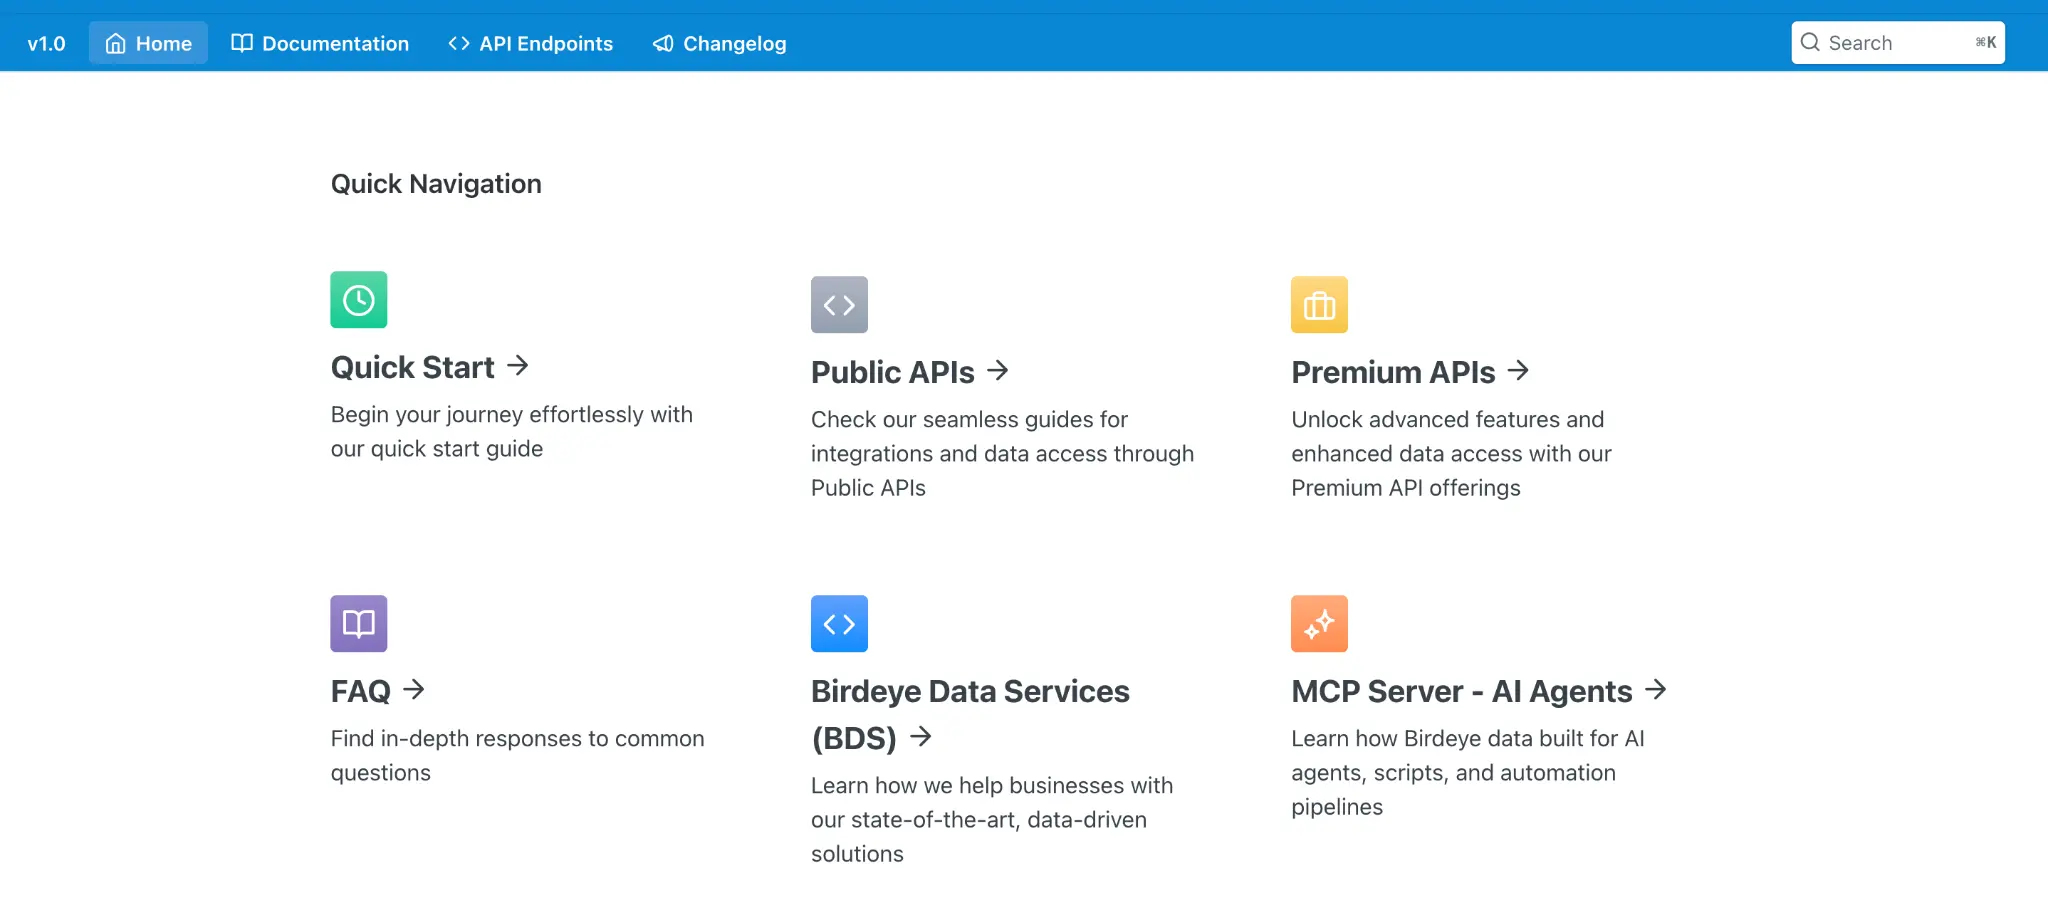Click text 'Learn how Birdeye data built for AI'

1468,738
